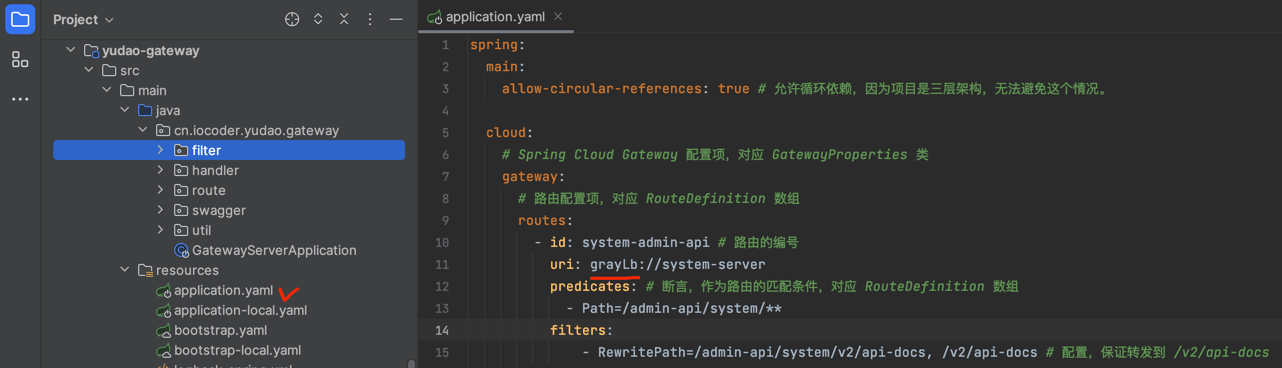The height and width of the screenshot is (368, 1282).
Task: Expand the filter package
Action: pyautogui.click(x=160, y=150)
